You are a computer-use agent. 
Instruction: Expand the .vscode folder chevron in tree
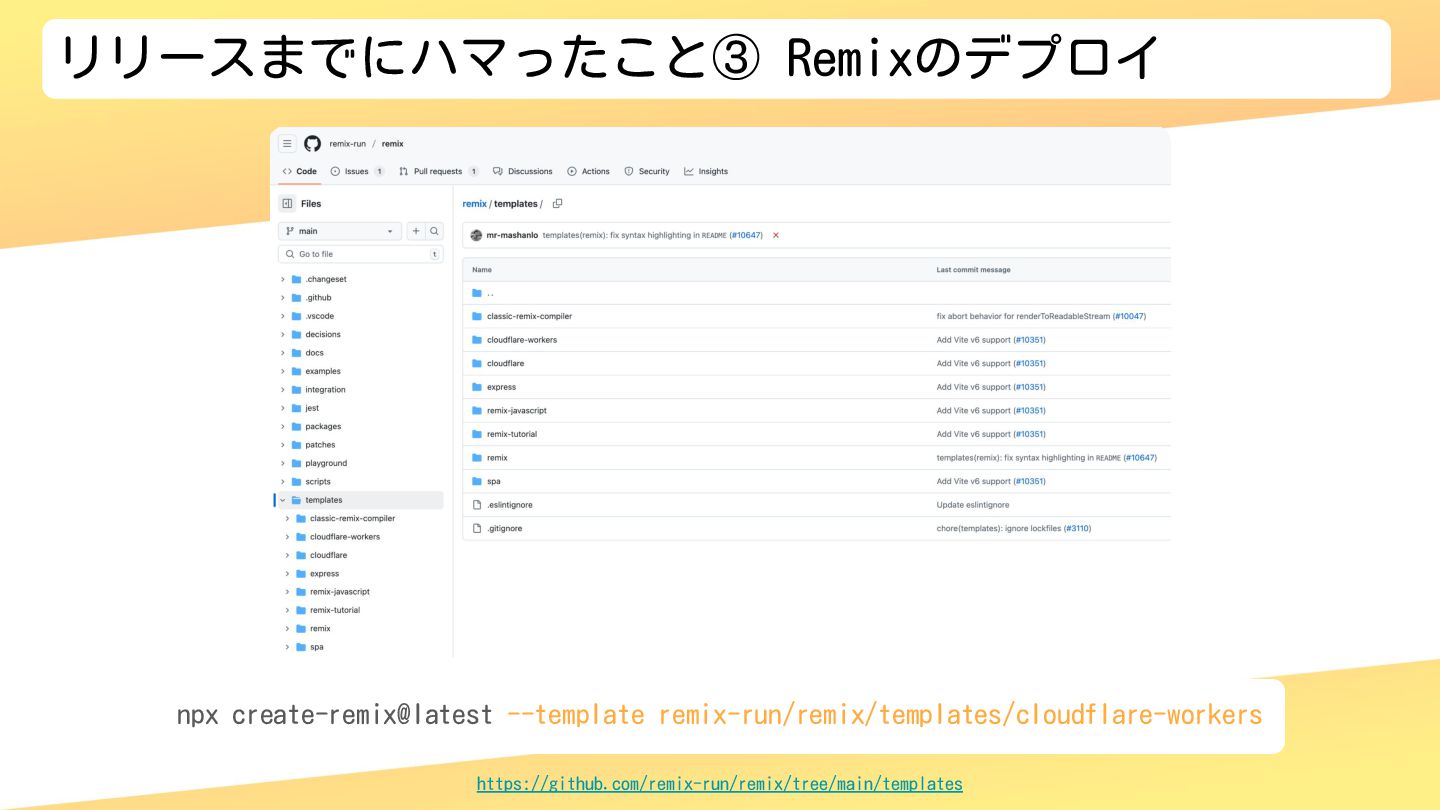pyautogui.click(x=283, y=316)
